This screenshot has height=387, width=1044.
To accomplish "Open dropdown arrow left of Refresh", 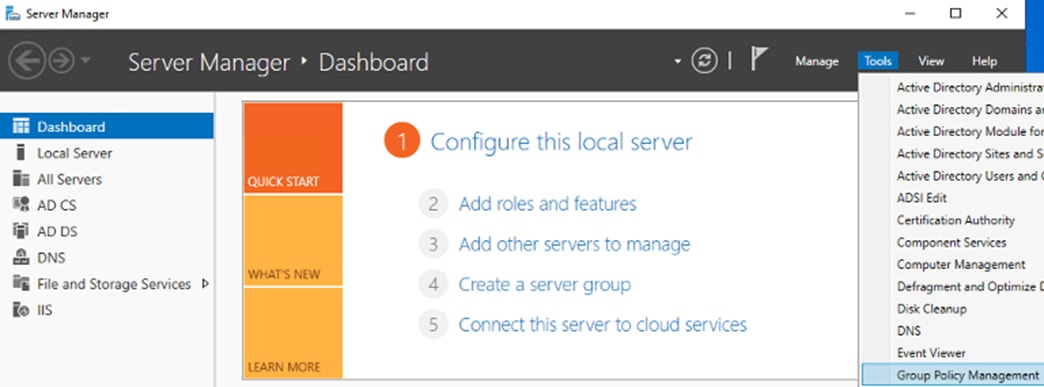I will pyautogui.click(x=678, y=61).
